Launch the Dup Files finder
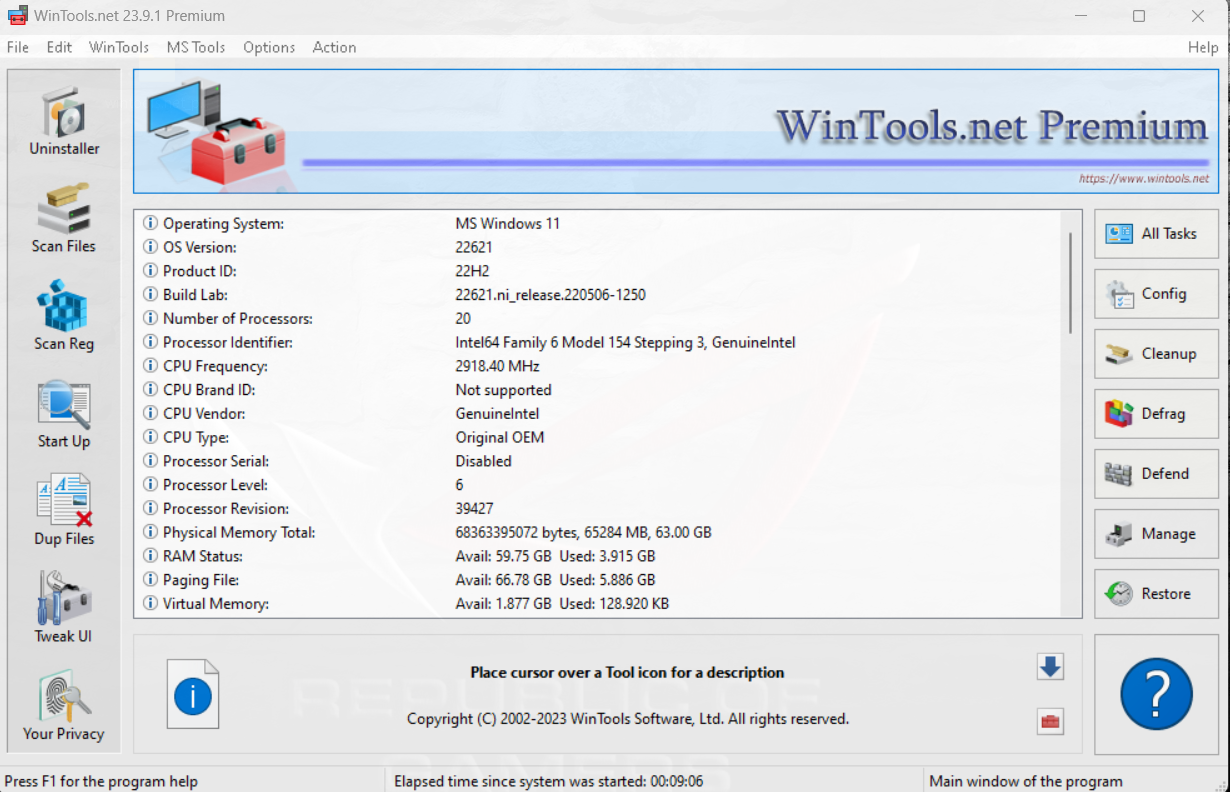1230x792 pixels. [64, 511]
